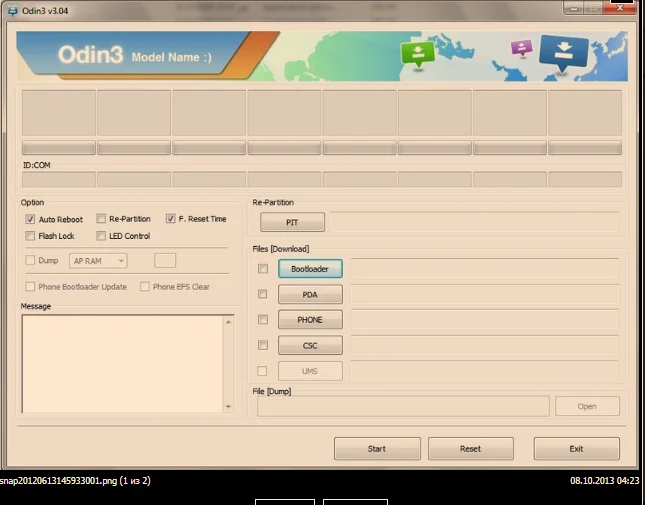Screen dimensions: 645x505
Task: Tick the checkbox beside the PDA button
Action: [x=263, y=294]
